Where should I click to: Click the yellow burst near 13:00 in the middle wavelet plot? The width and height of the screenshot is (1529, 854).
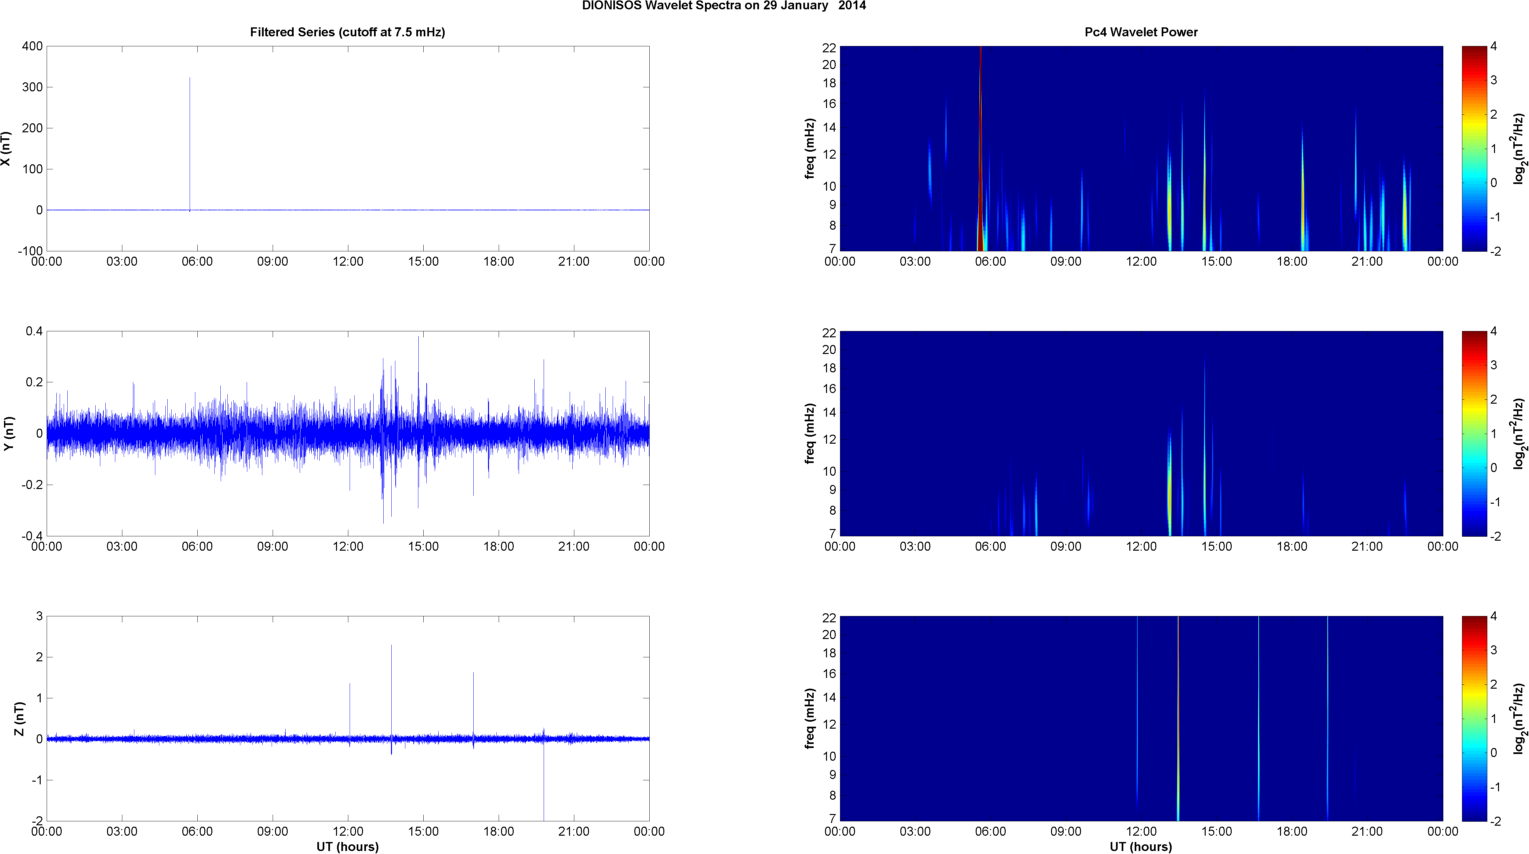coord(1169,485)
